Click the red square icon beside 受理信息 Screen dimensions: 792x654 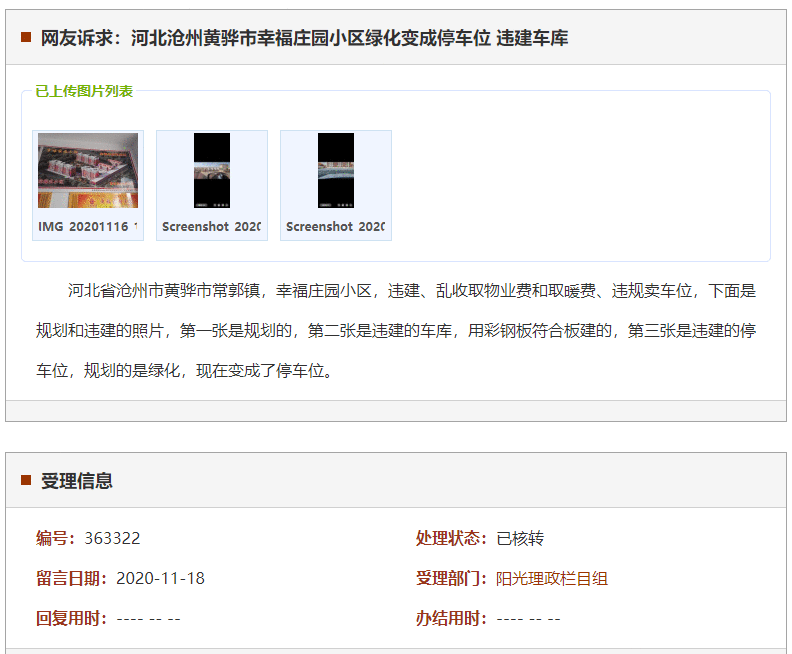pyautogui.click(x=26, y=480)
